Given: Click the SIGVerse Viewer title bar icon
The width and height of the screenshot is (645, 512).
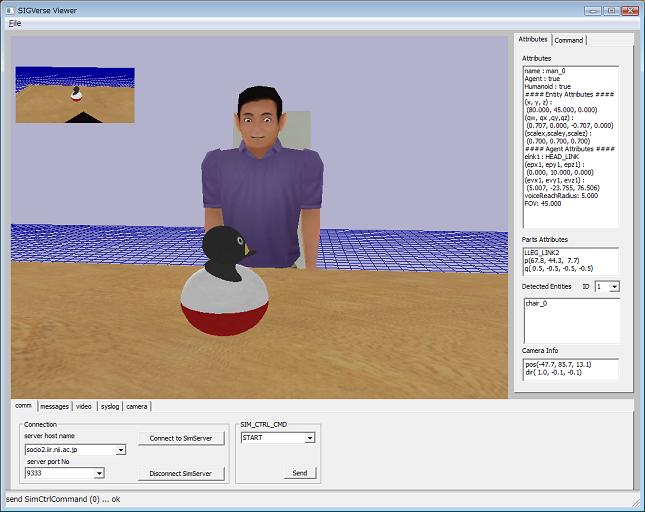Looking at the screenshot, I should pyautogui.click(x=10, y=8).
